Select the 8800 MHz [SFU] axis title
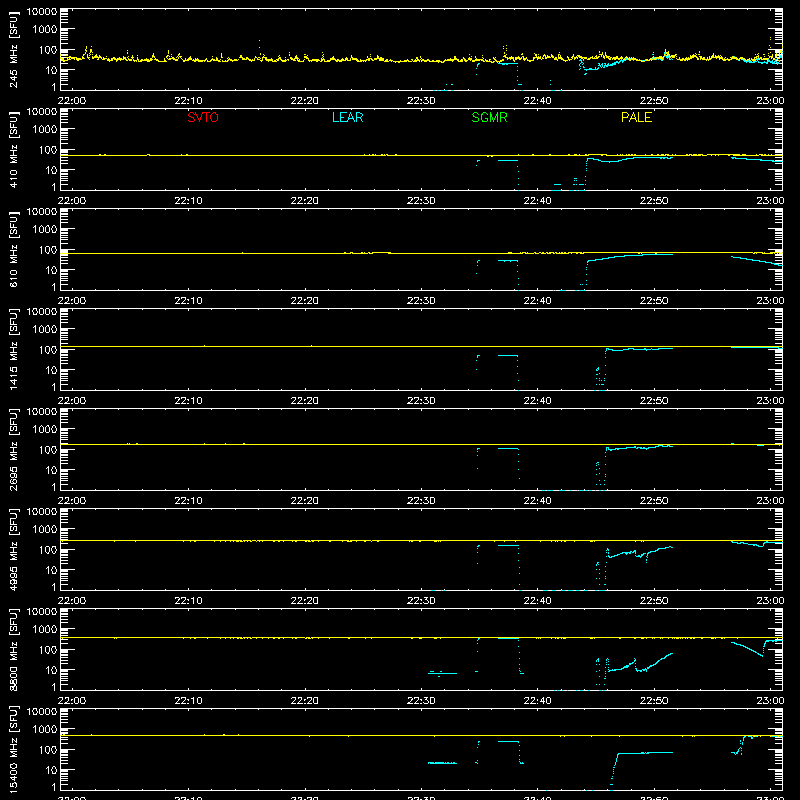This screenshot has width=800, height=800. pyautogui.click(x=14, y=649)
